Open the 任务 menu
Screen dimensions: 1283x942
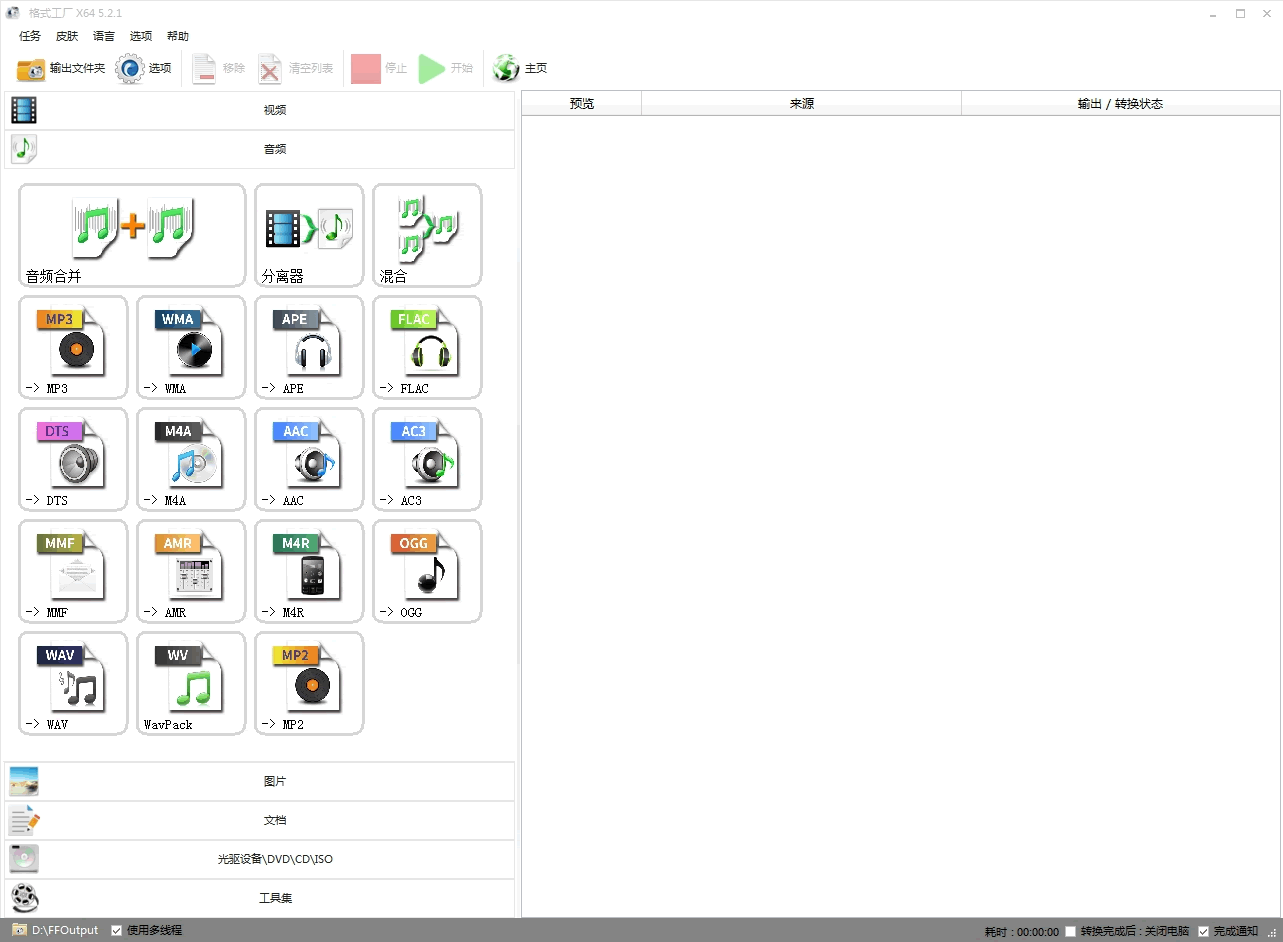[30, 36]
